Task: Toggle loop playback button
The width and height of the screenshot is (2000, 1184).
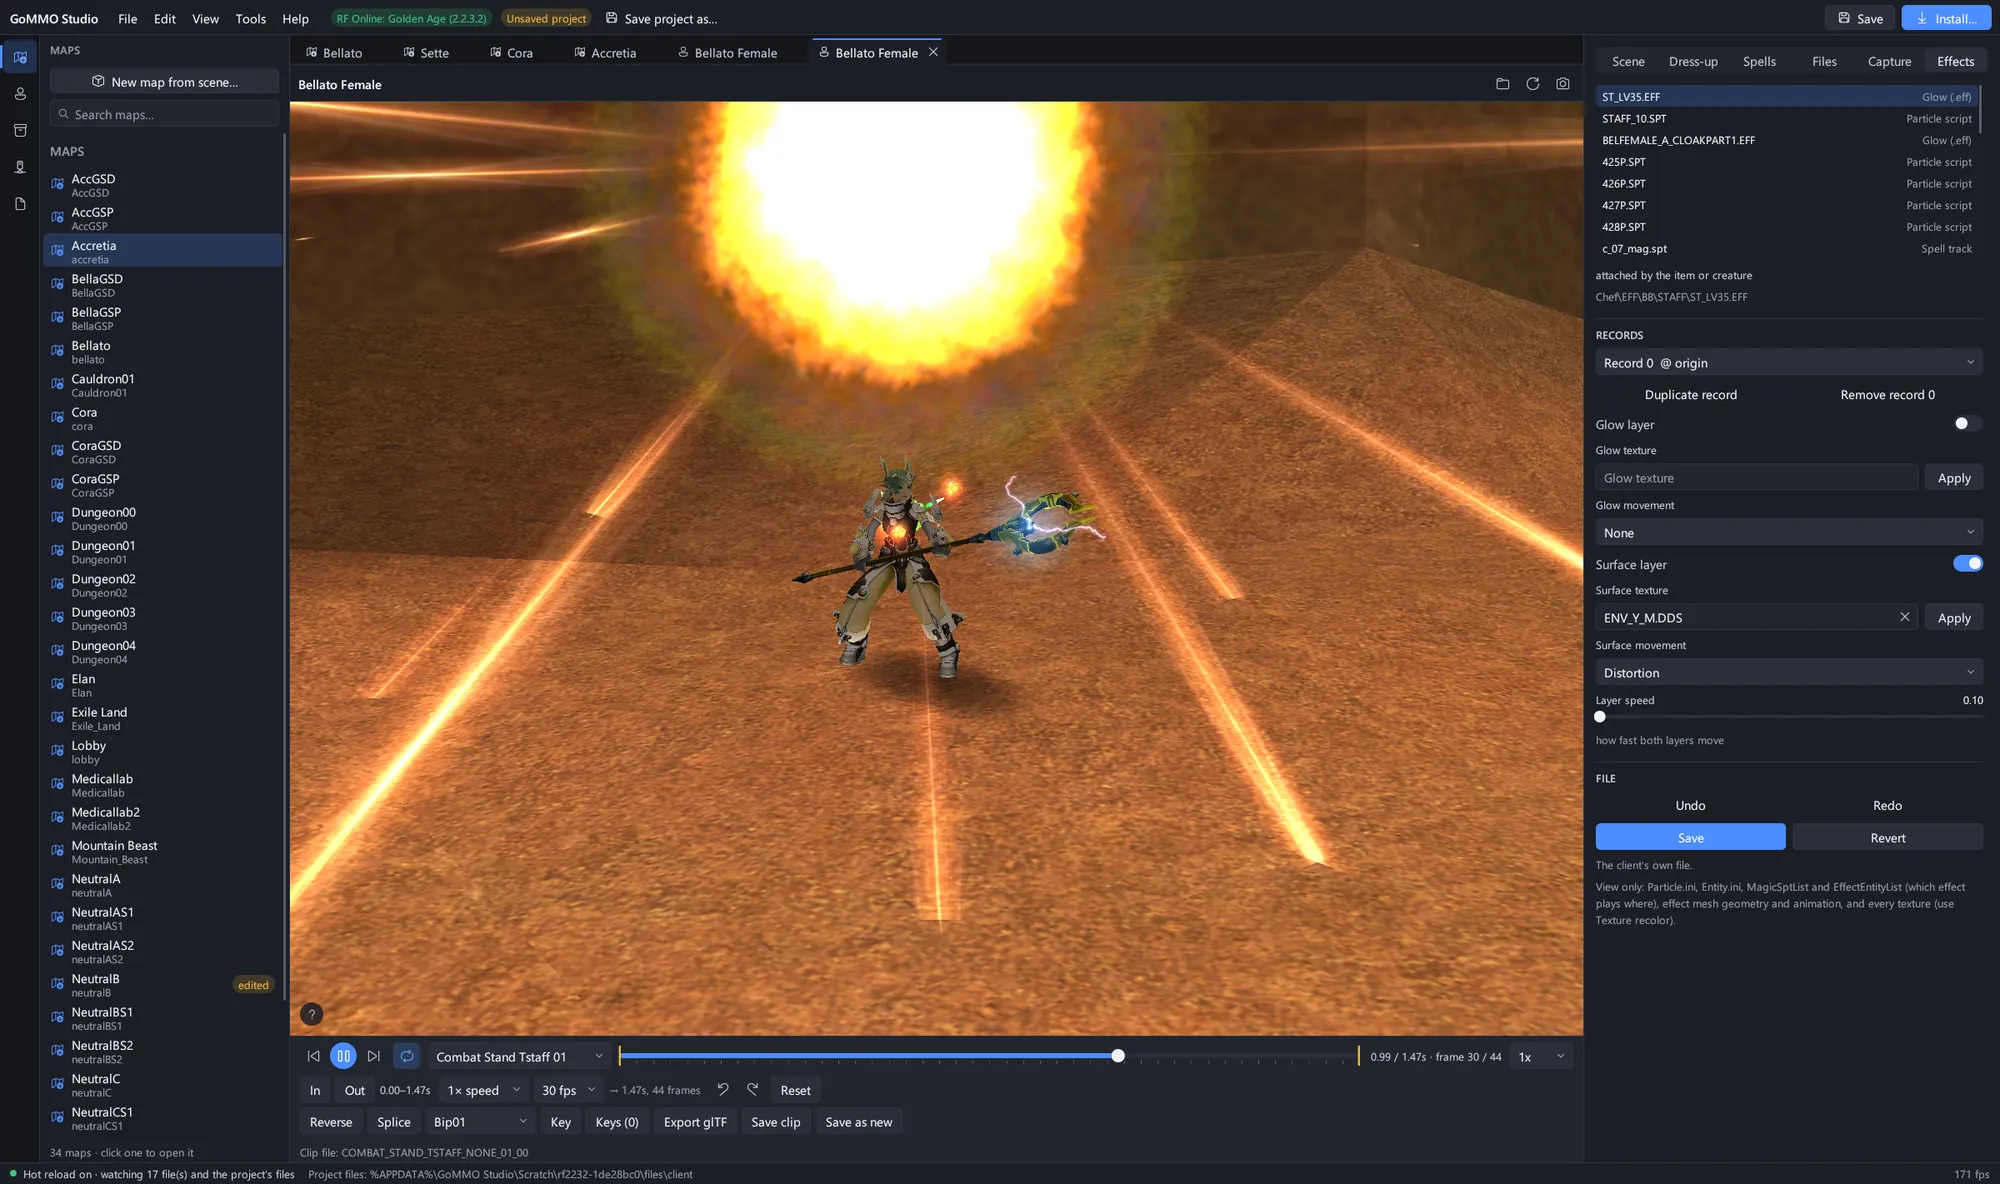Action: tap(407, 1056)
